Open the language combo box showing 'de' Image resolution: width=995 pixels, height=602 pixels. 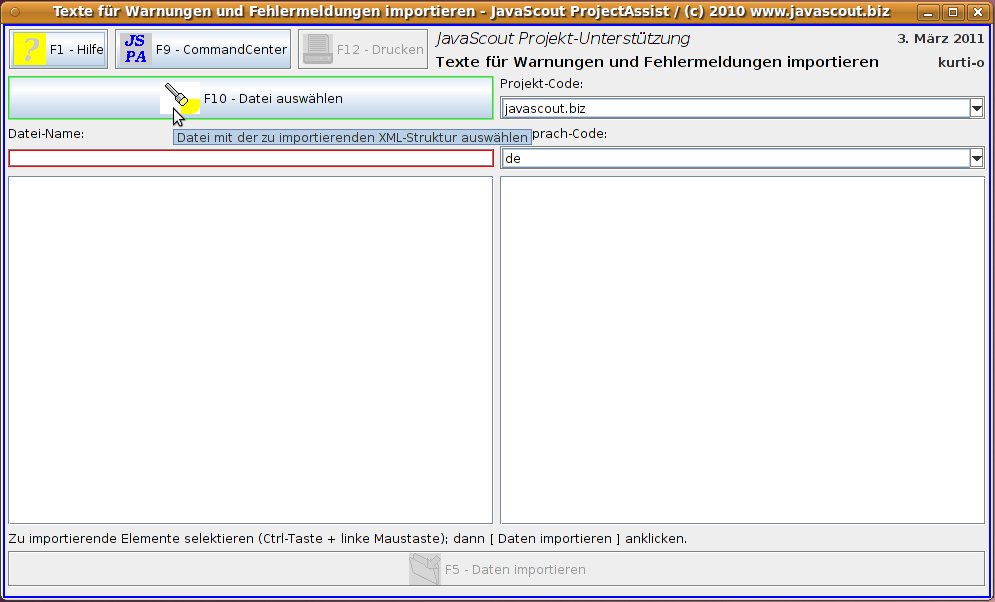tap(735, 158)
